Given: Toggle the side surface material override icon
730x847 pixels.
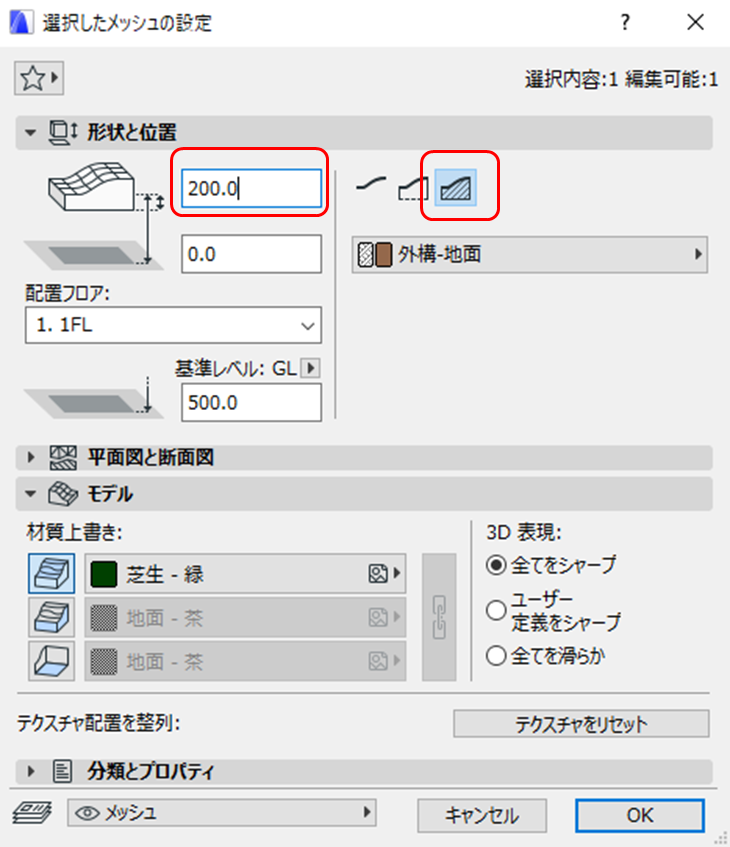Looking at the screenshot, I should pos(46,618).
